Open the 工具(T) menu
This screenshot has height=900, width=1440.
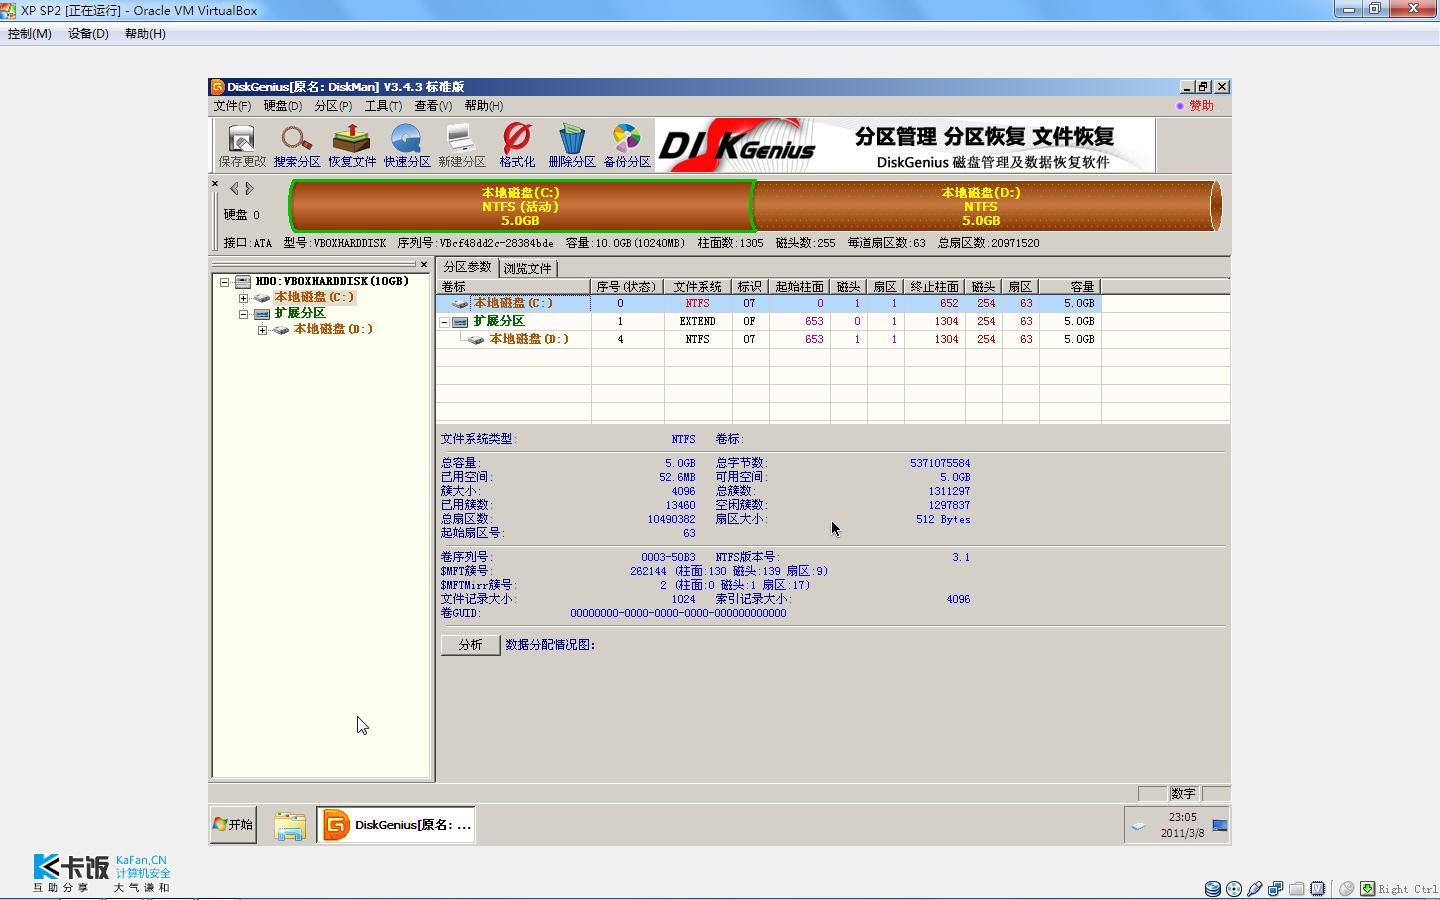[x=383, y=105]
